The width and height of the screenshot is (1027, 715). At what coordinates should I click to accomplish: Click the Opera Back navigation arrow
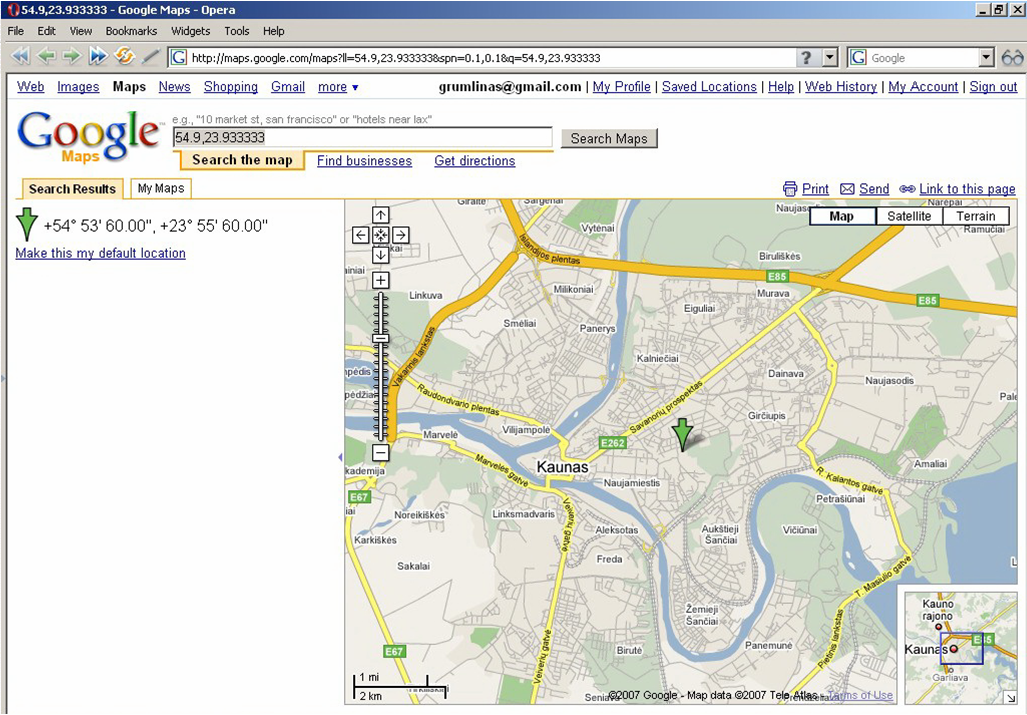coord(45,57)
